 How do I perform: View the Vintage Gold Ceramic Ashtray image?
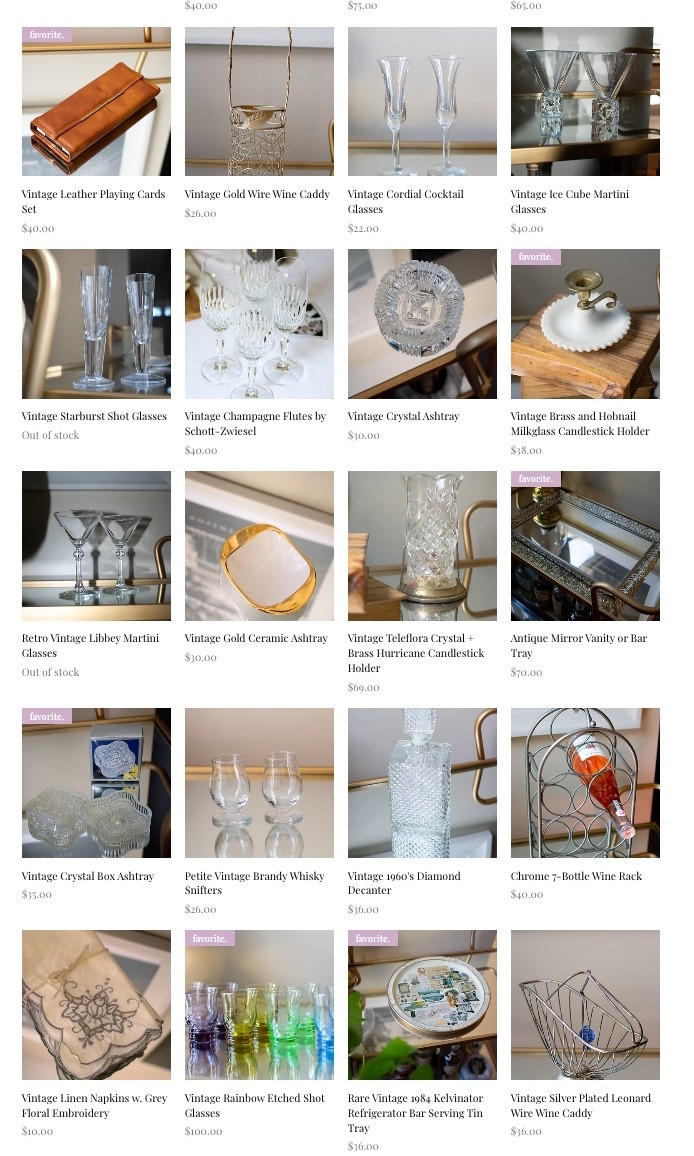259,546
